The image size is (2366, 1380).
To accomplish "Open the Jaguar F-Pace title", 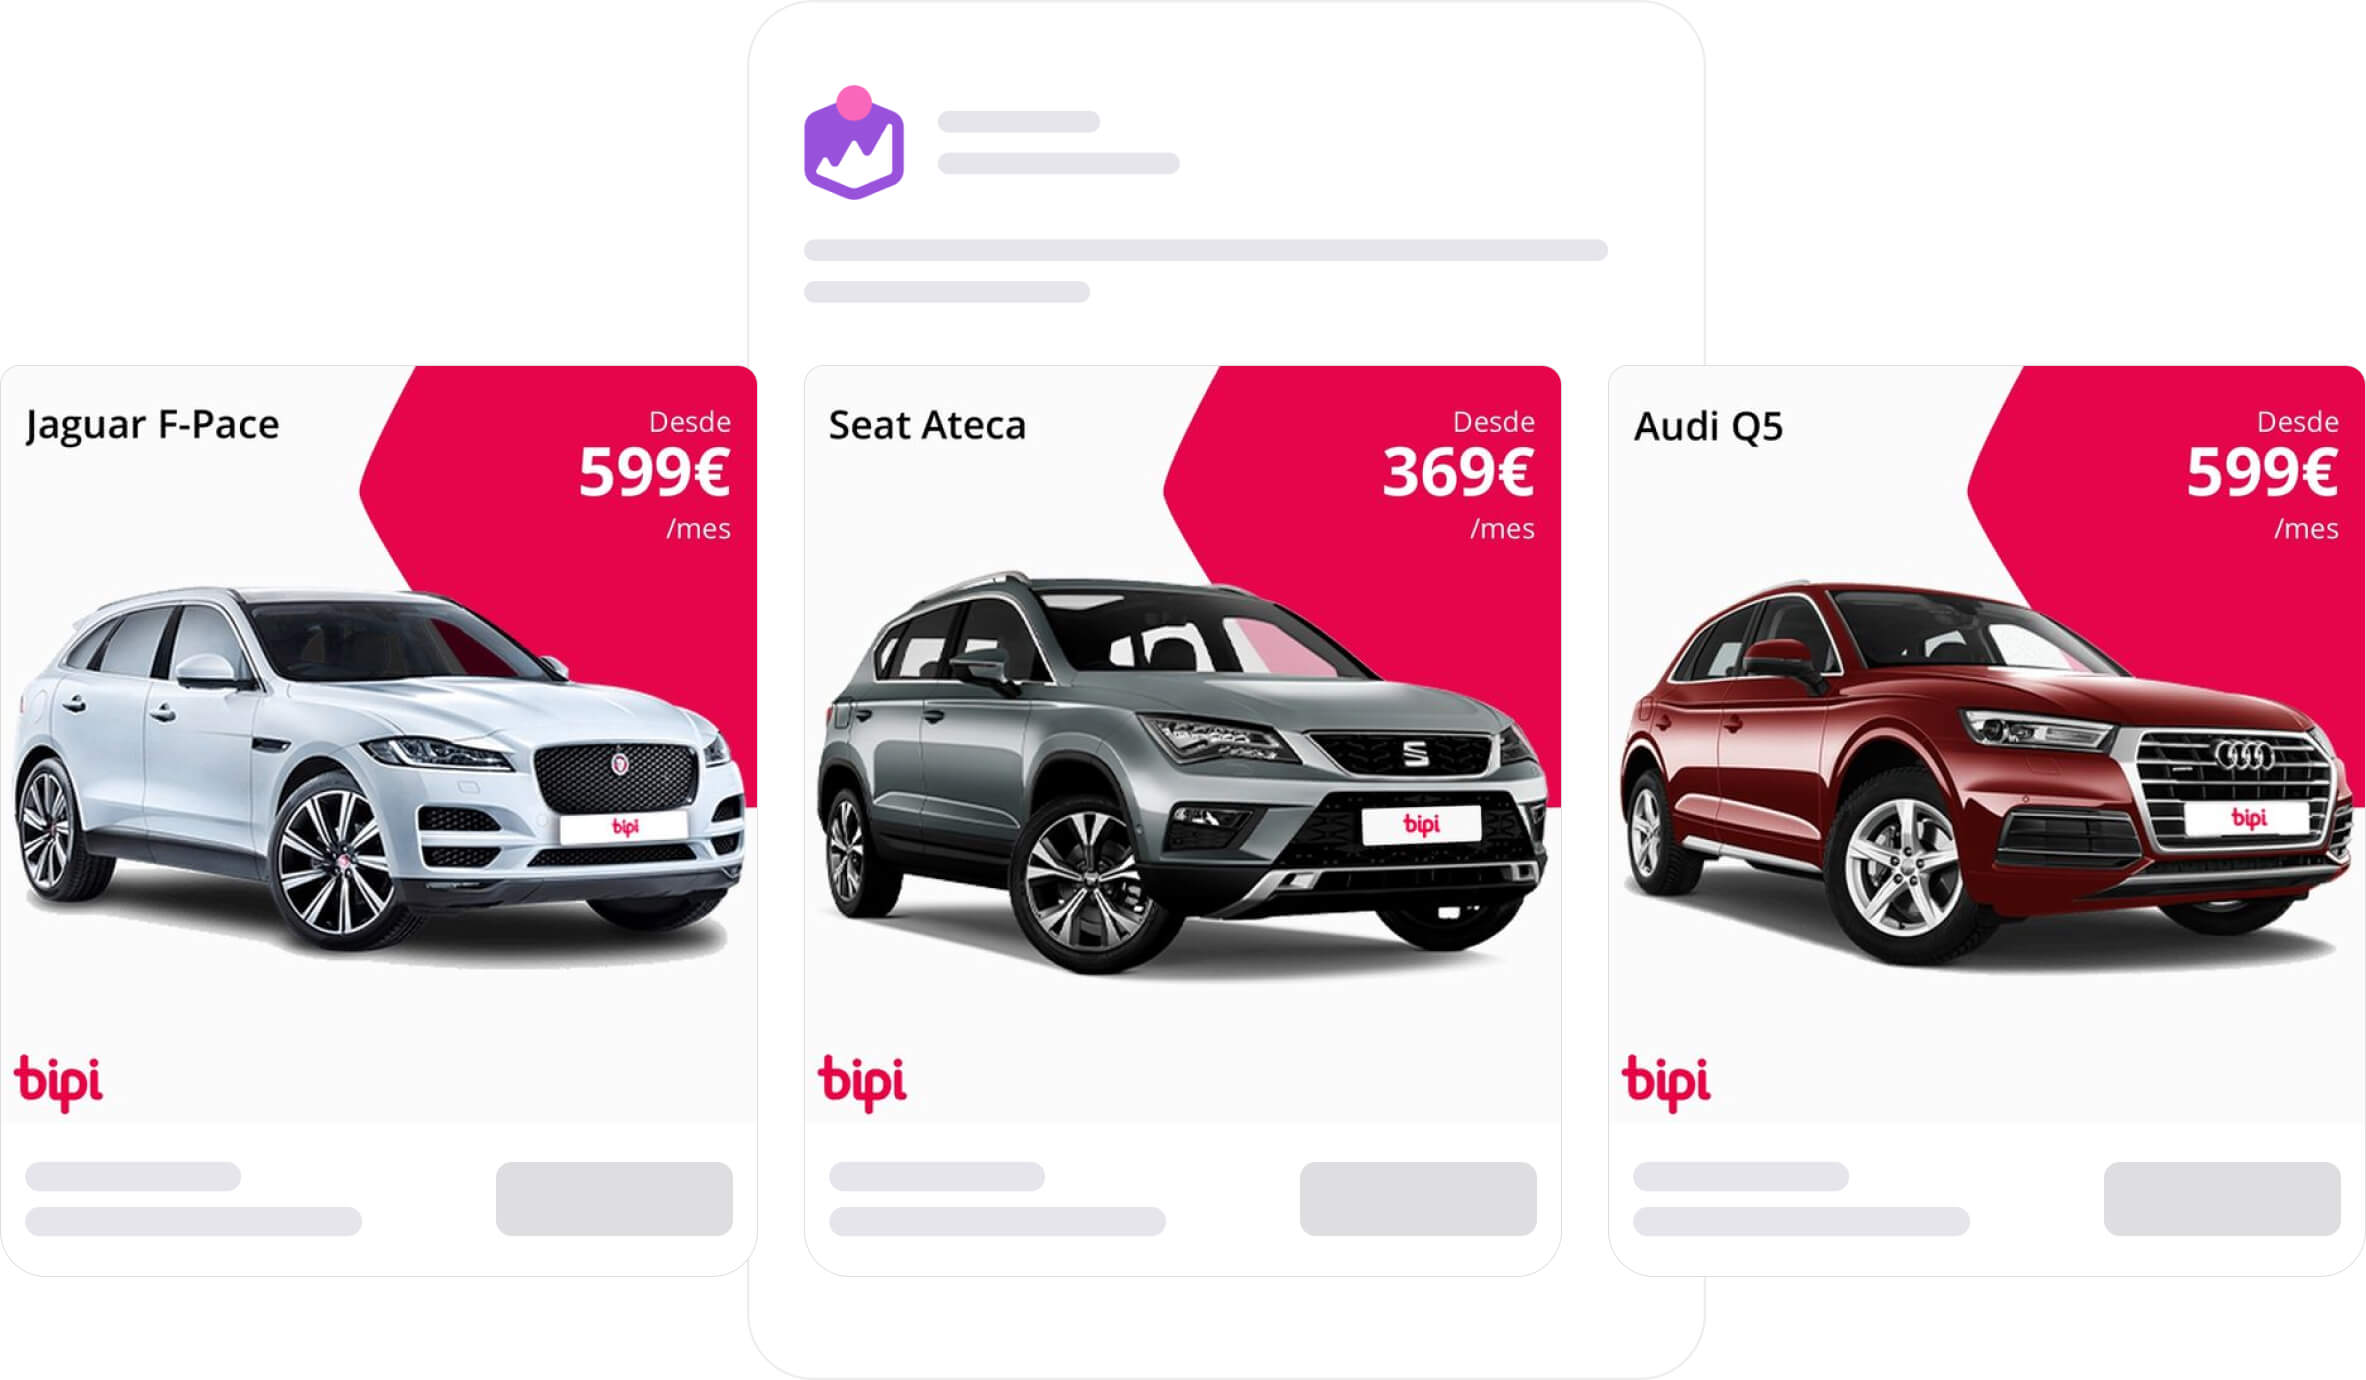I will (x=153, y=426).
